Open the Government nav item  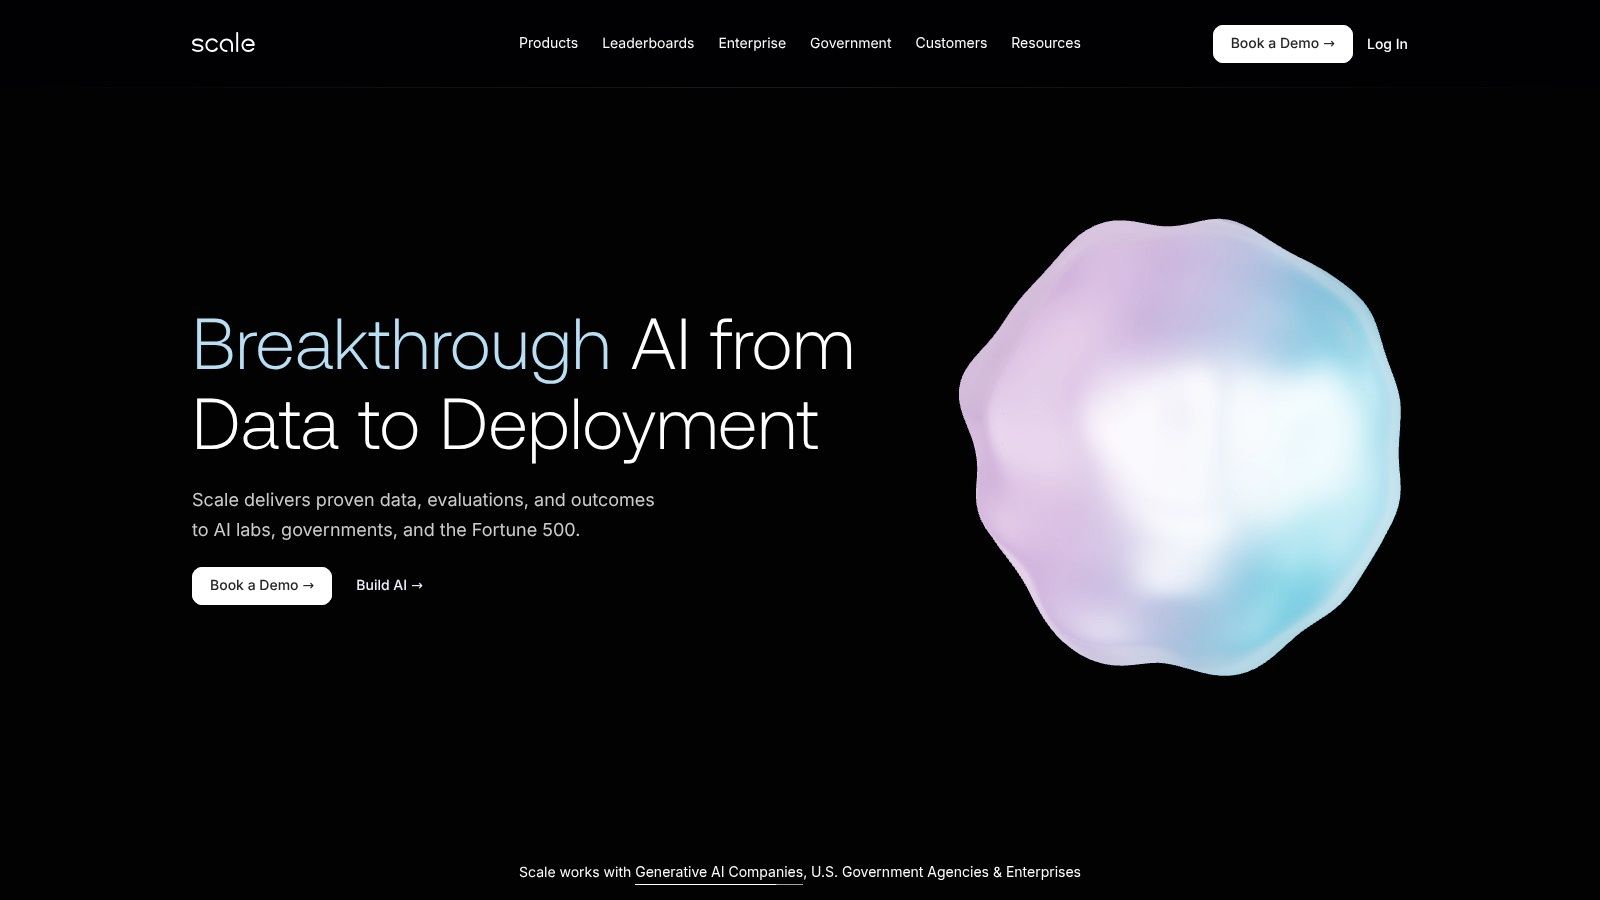pyautogui.click(x=850, y=43)
